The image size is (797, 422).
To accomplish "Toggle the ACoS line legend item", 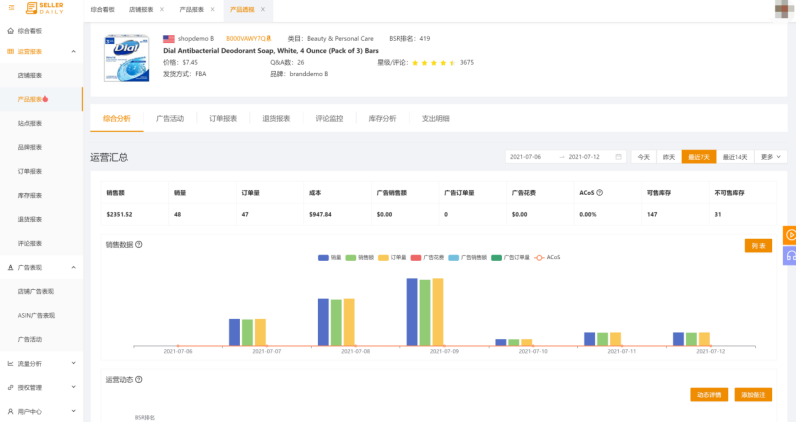I will tap(546, 257).
